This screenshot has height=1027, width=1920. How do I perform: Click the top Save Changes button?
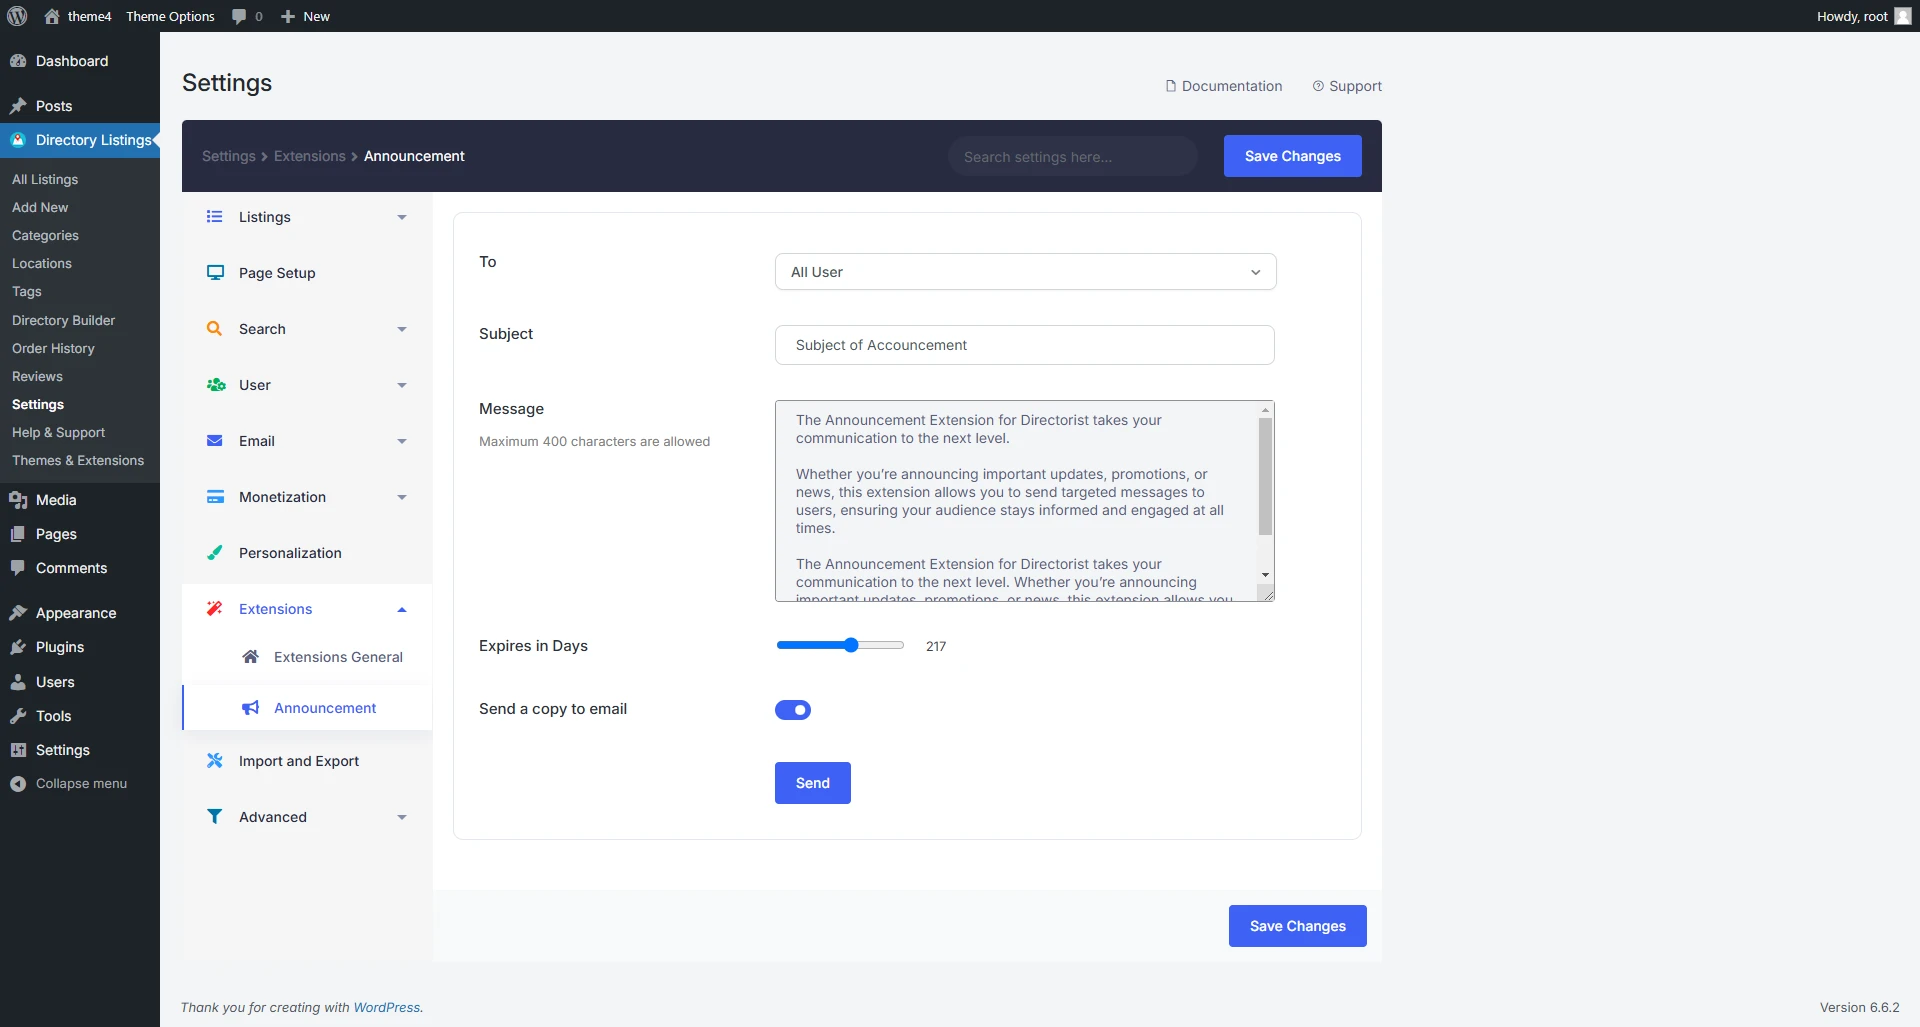pyautogui.click(x=1292, y=156)
